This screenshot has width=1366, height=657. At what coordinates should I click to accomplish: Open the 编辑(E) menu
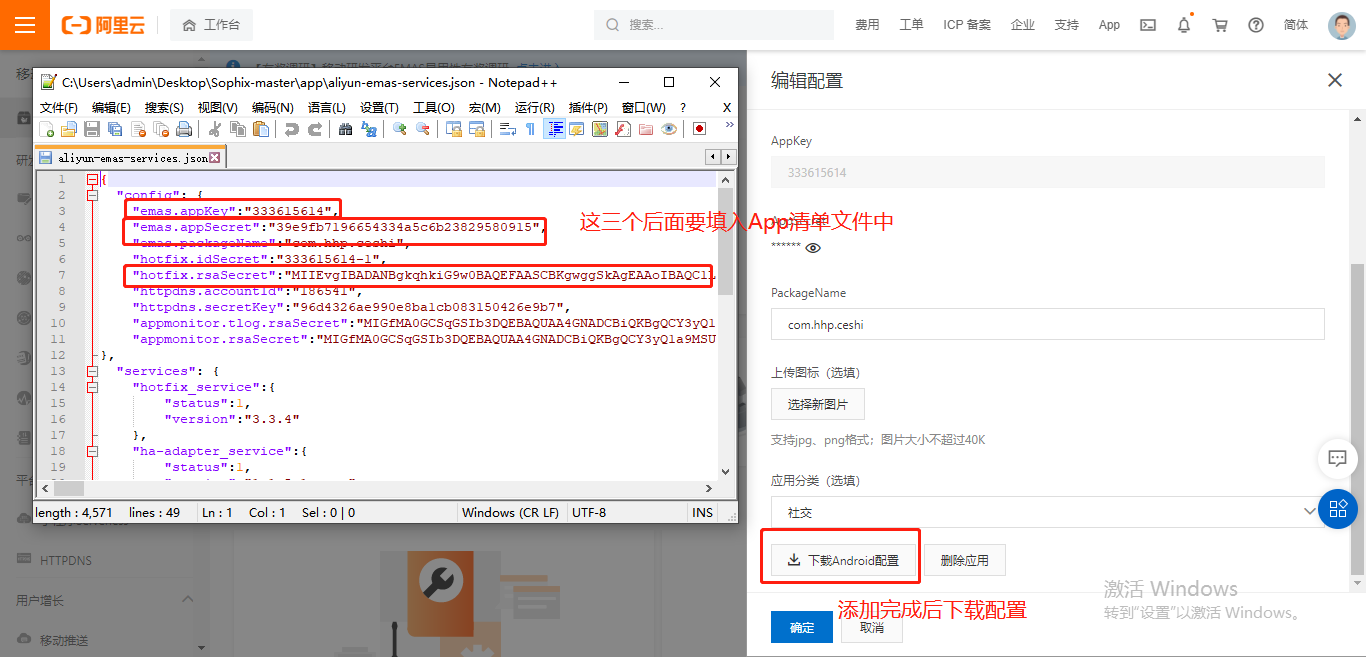coord(111,107)
